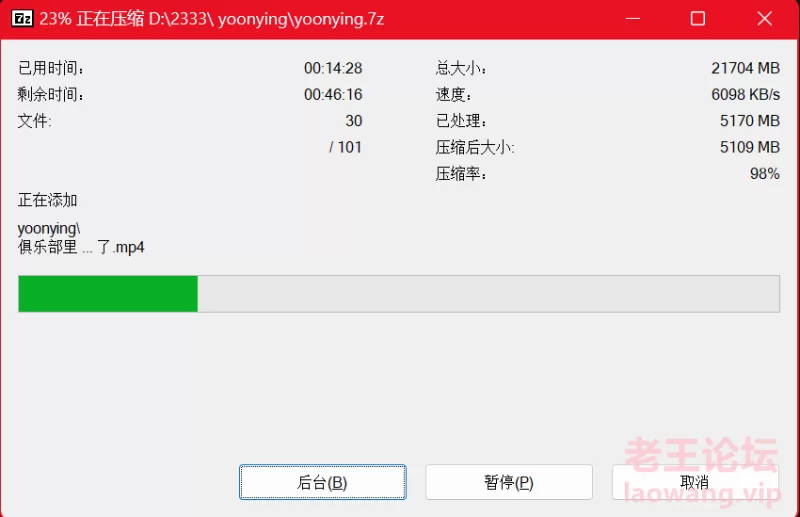The height and width of the screenshot is (517, 800).
Task: Click the elapsed time value 00:14:28
Action: (333, 68)
